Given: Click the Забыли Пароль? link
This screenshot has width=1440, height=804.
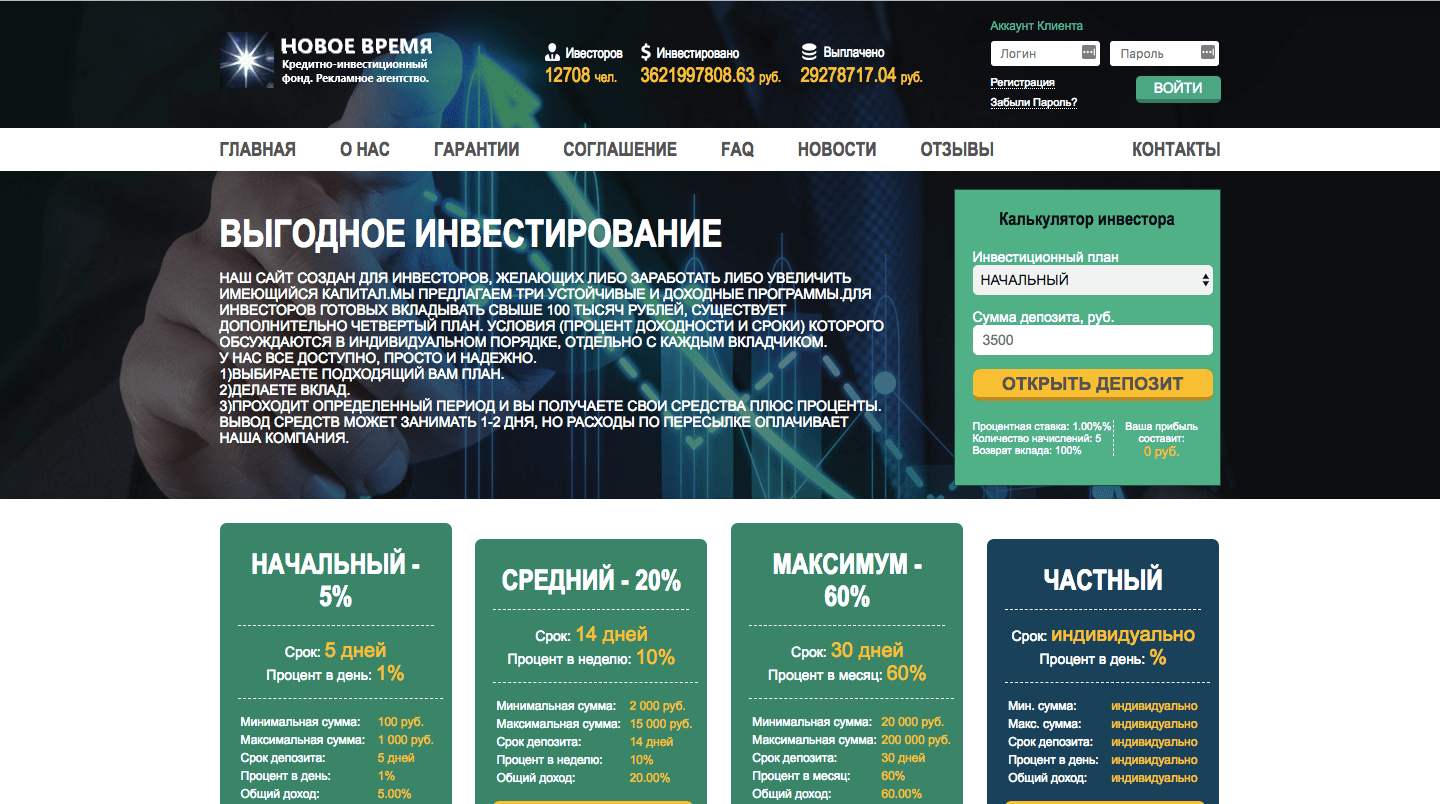Looking at the screenshot, I should pyautogui.click(x=1033, y=102).
